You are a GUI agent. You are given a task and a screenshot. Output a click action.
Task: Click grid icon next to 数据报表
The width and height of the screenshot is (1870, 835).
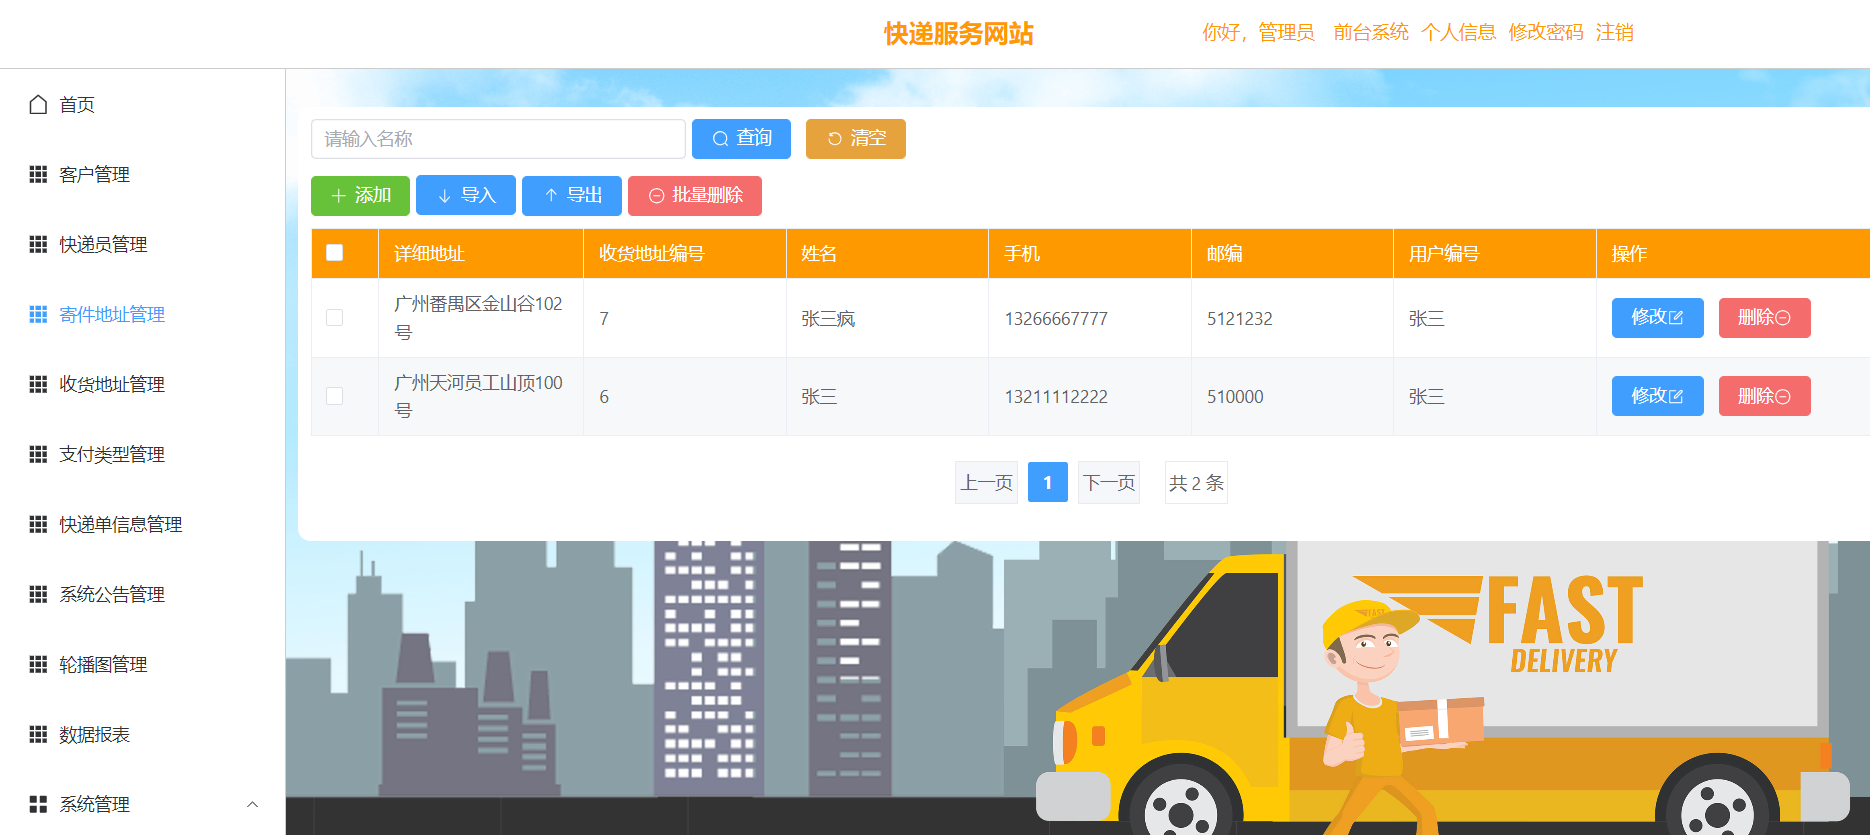pyautogui.click(x=38, y=734)
